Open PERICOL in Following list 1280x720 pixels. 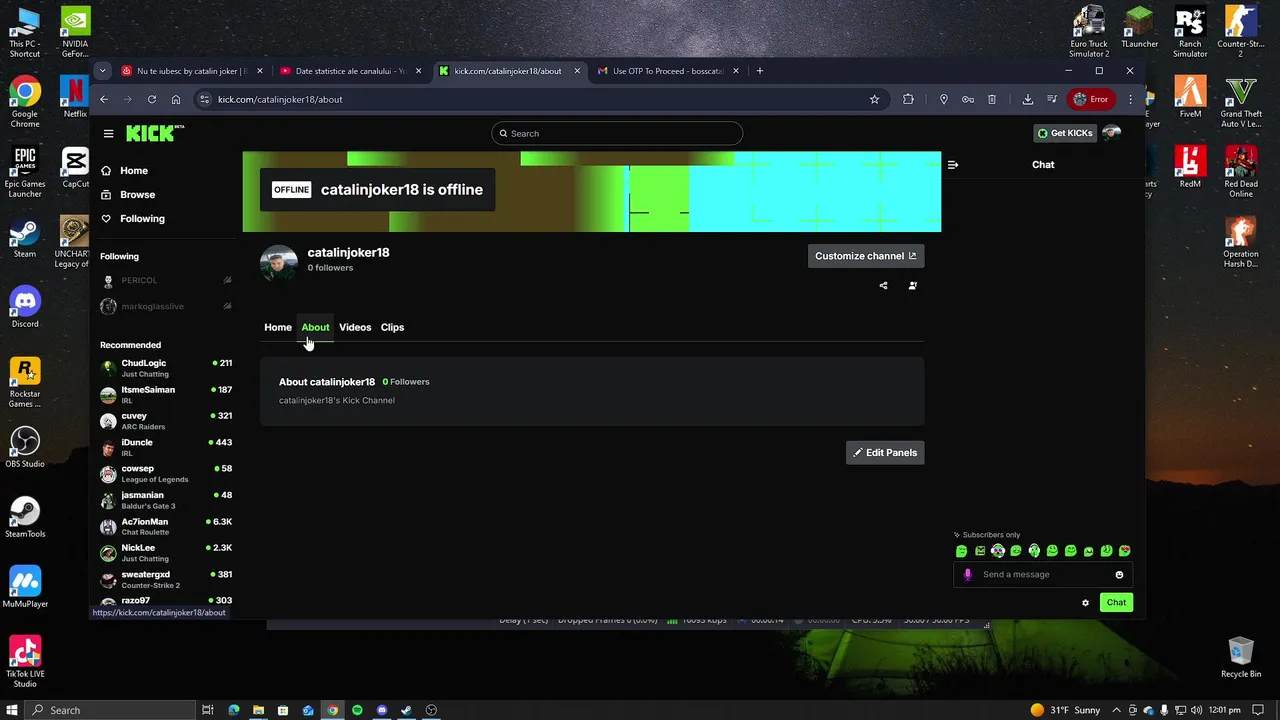166,281
